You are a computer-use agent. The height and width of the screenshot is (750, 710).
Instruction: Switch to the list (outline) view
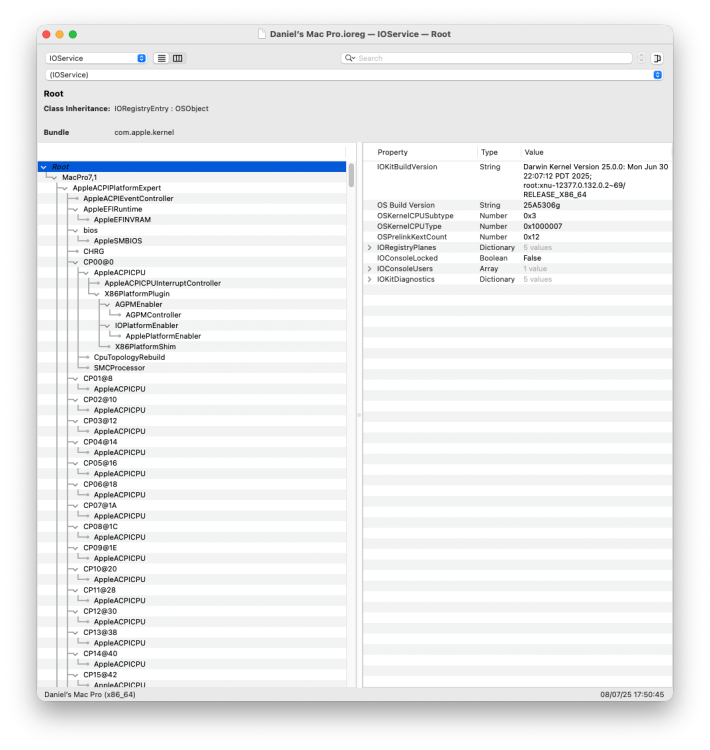(x=162, y=58)
